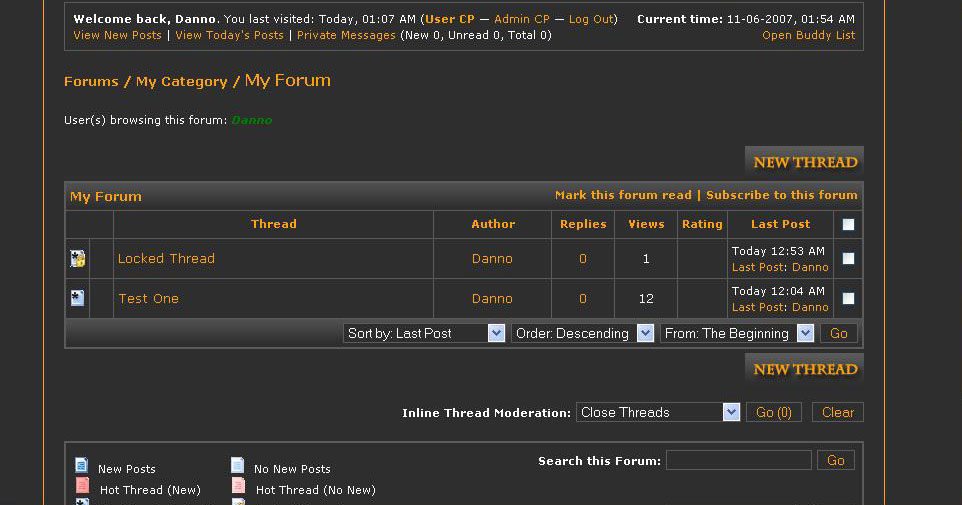Open the Test One thread
The height and width of the screenshot is (505, 962).
[148, 299]
